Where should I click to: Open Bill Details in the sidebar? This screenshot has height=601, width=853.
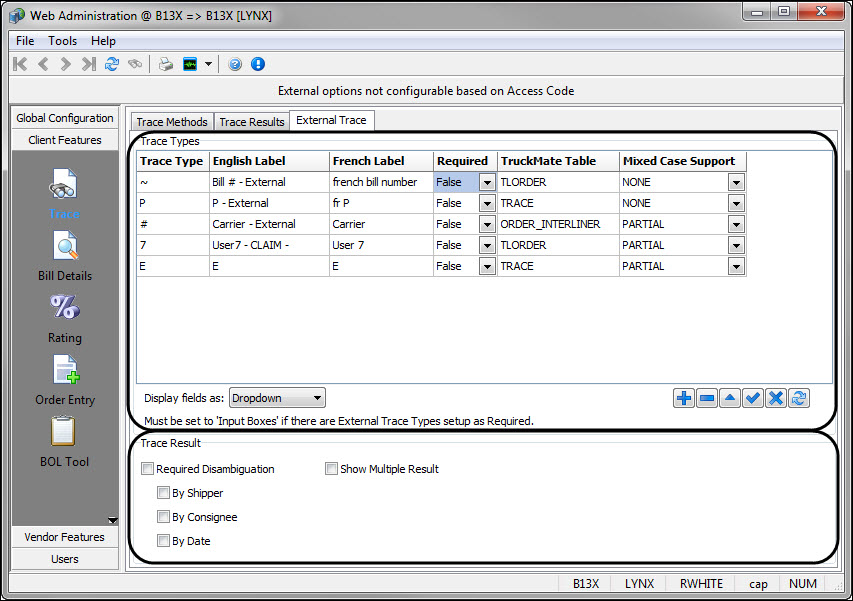point(65,256)
